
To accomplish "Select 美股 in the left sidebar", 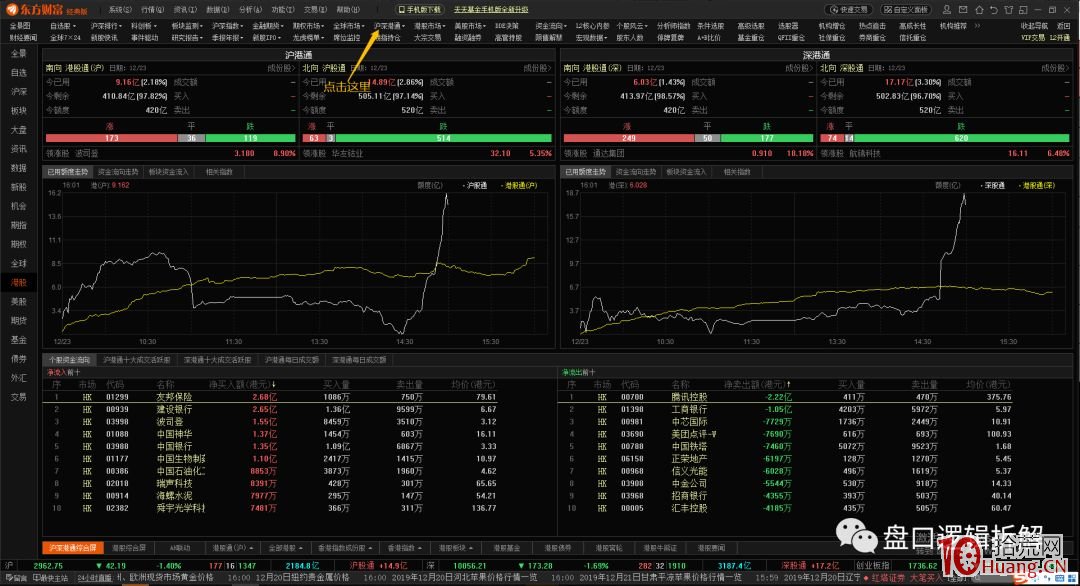I will tap(19, 302).
